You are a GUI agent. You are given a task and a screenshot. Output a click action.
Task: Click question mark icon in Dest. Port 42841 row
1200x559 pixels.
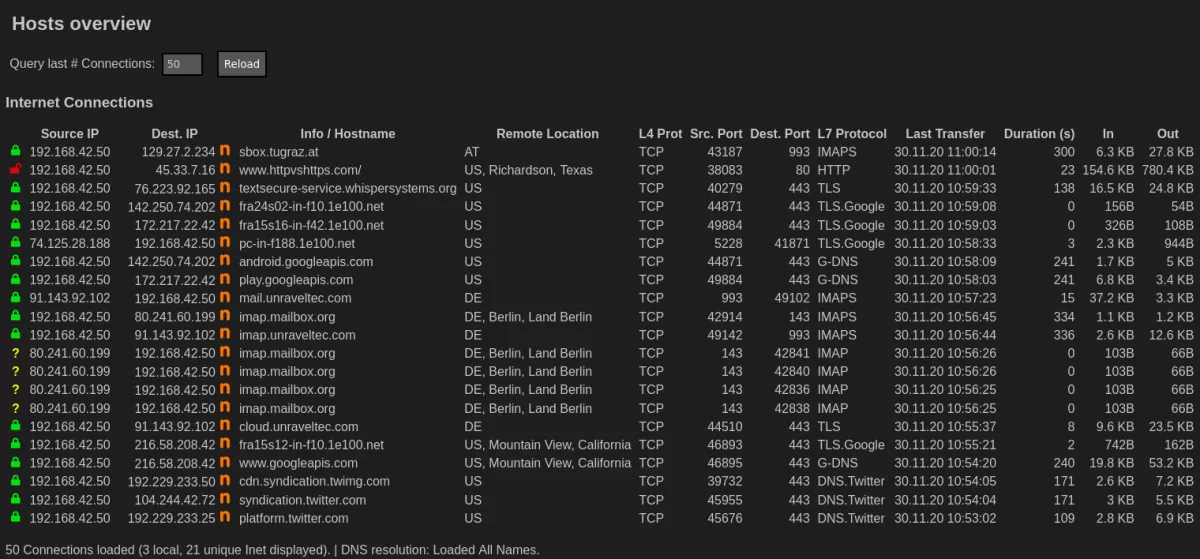tap(15, 353)
